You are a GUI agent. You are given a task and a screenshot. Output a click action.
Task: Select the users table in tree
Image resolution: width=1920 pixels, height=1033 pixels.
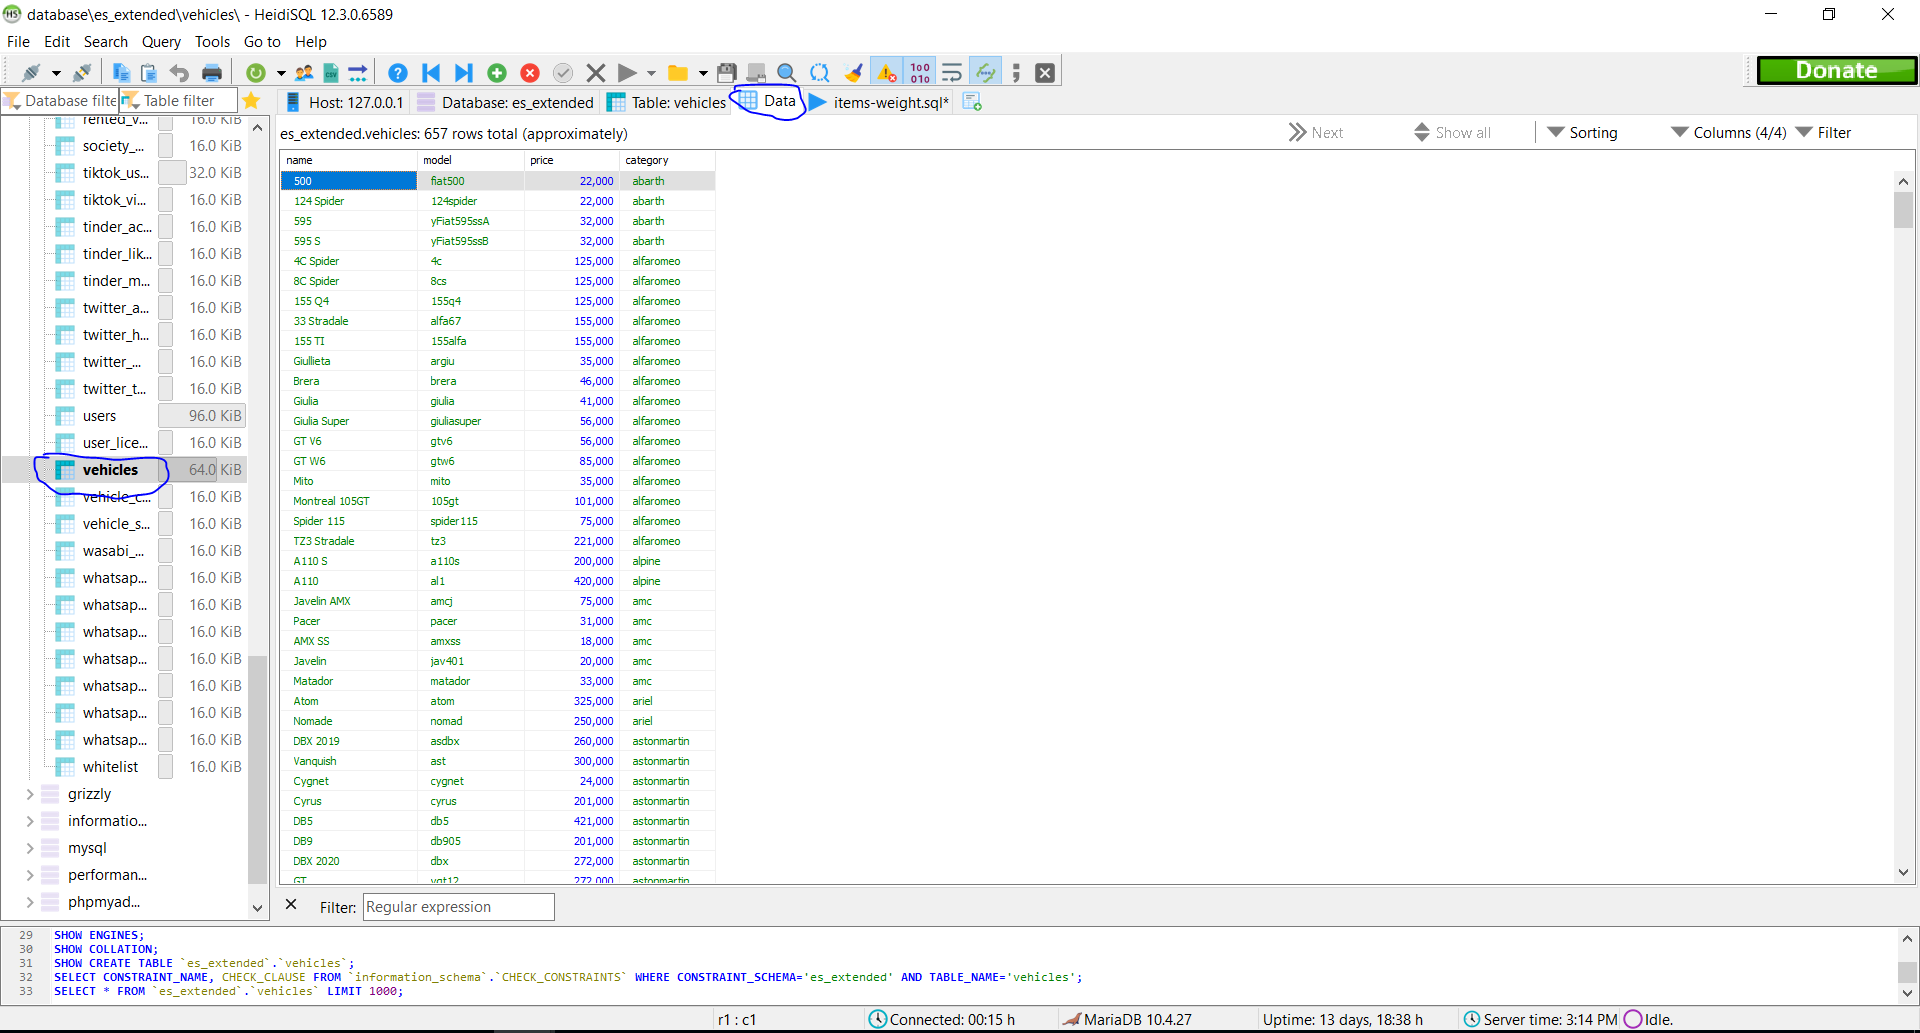coord(99,416)
